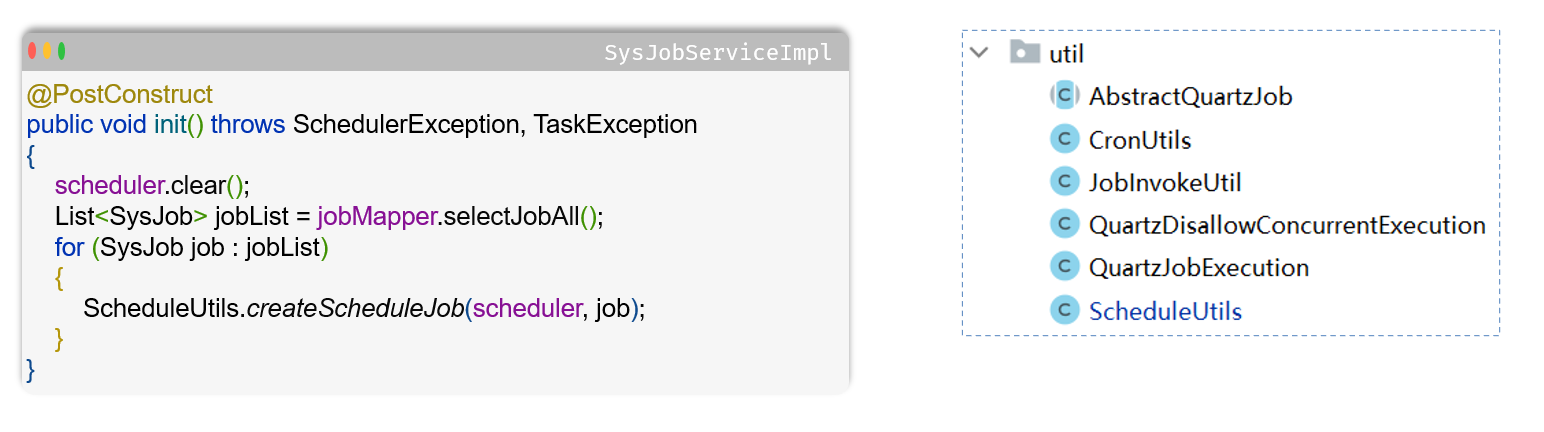Collapse the util folder chevron
The image size is (1544, 432).
pyautogui.click(x=980, y=53)
